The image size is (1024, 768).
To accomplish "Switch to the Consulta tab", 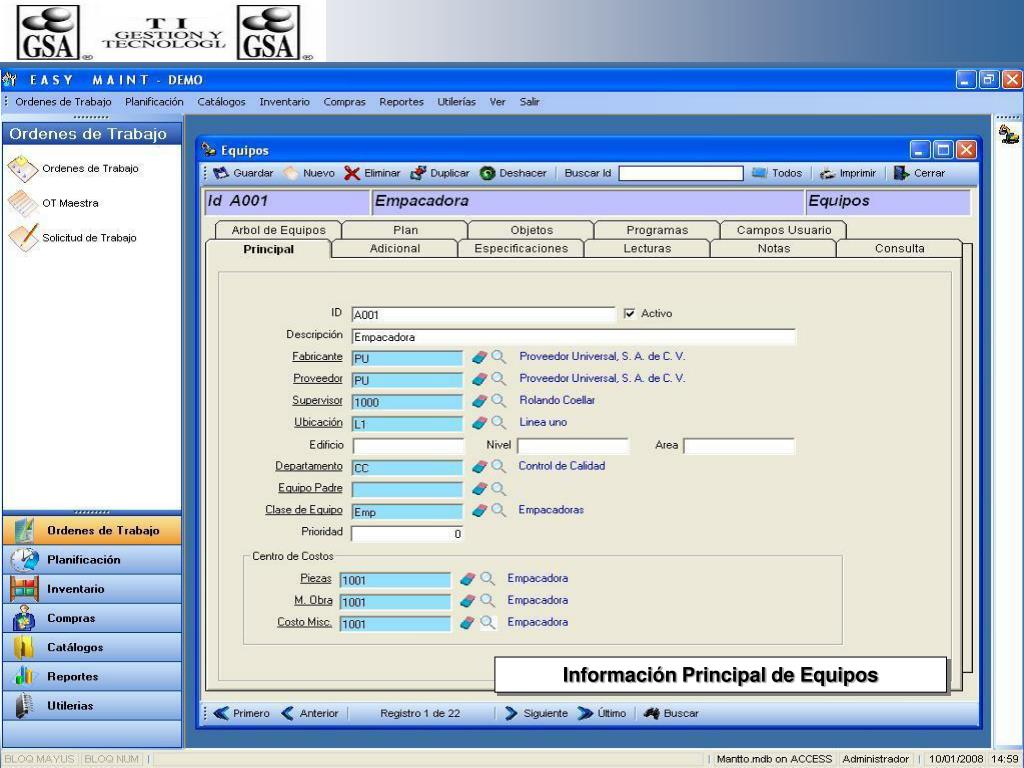I will pos(899,249).
